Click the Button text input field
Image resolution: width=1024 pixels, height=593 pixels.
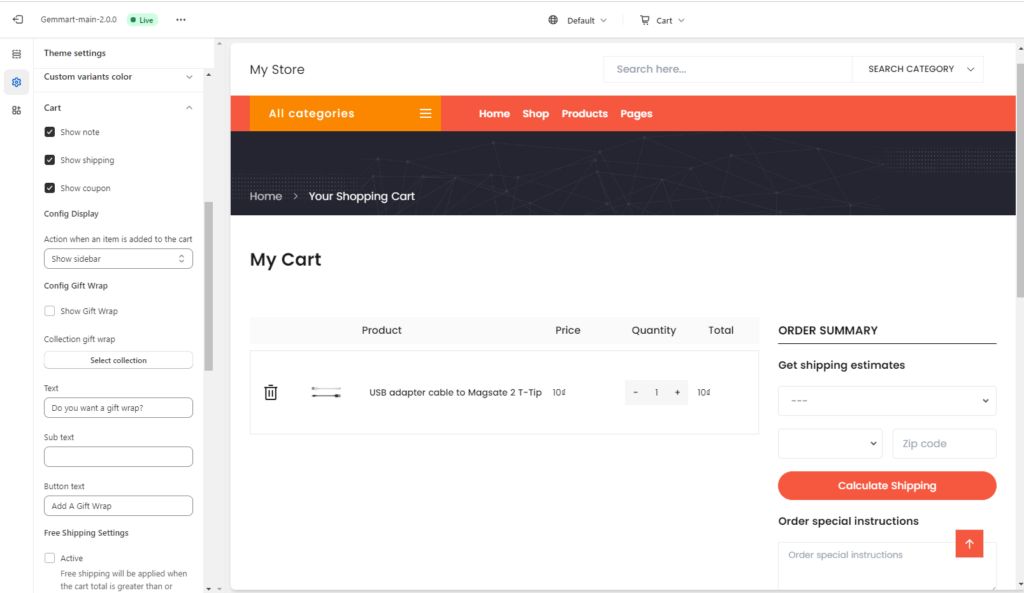pos(118,505)
